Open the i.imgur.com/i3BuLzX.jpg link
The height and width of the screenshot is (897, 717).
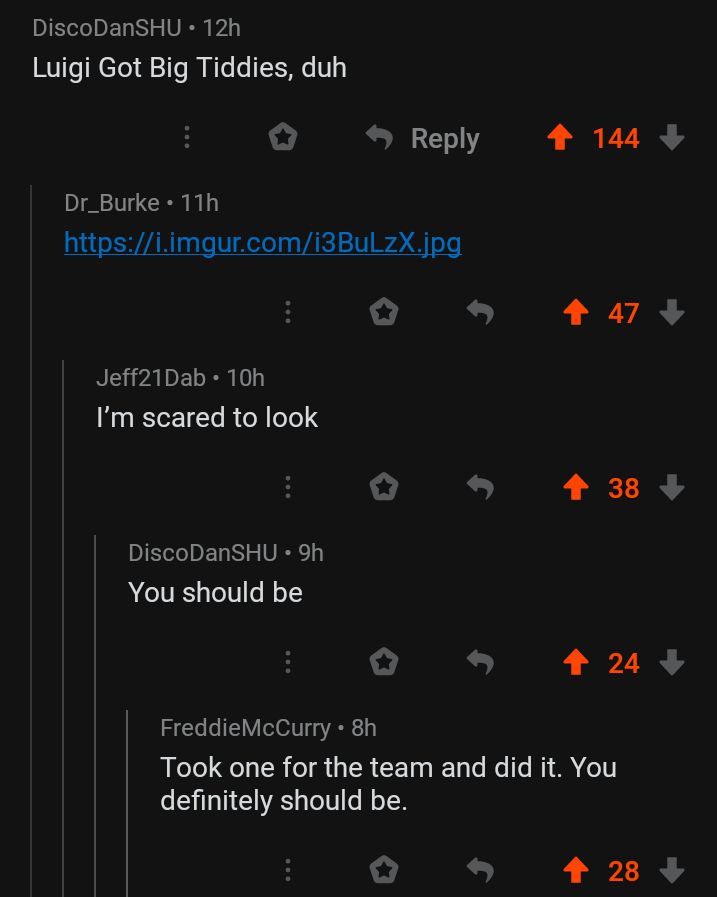point(263,243)
